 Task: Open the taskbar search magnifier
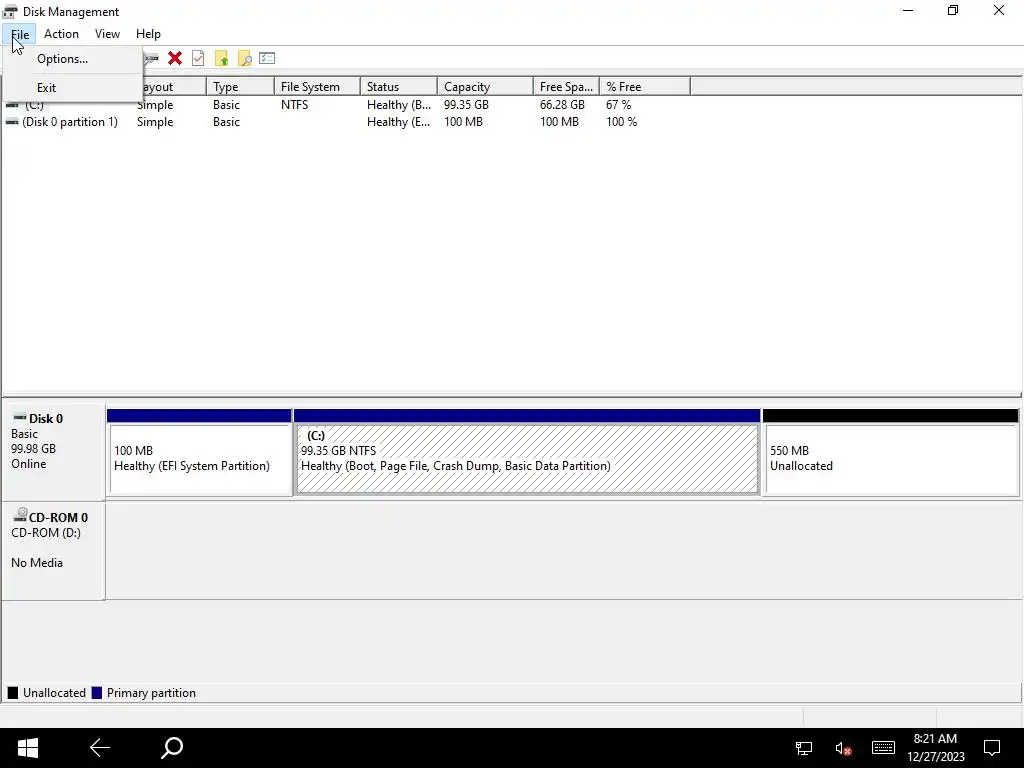coord(172,748)
